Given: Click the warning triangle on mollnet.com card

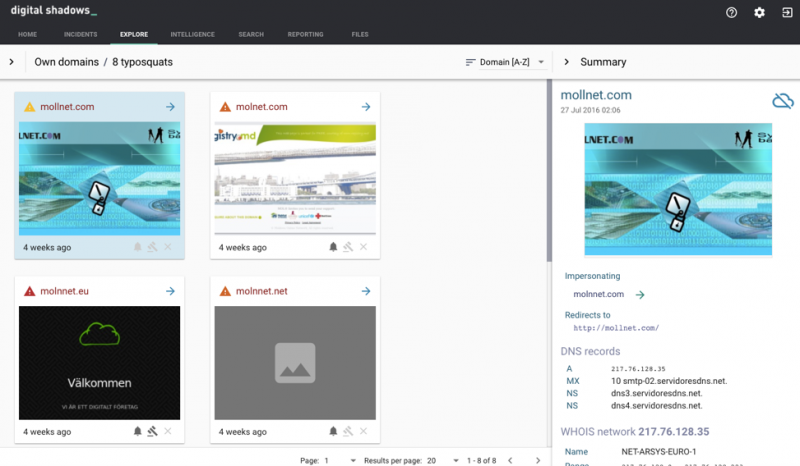Looking at the screenshot, I should pyautogui.click(x=30, y=107).
